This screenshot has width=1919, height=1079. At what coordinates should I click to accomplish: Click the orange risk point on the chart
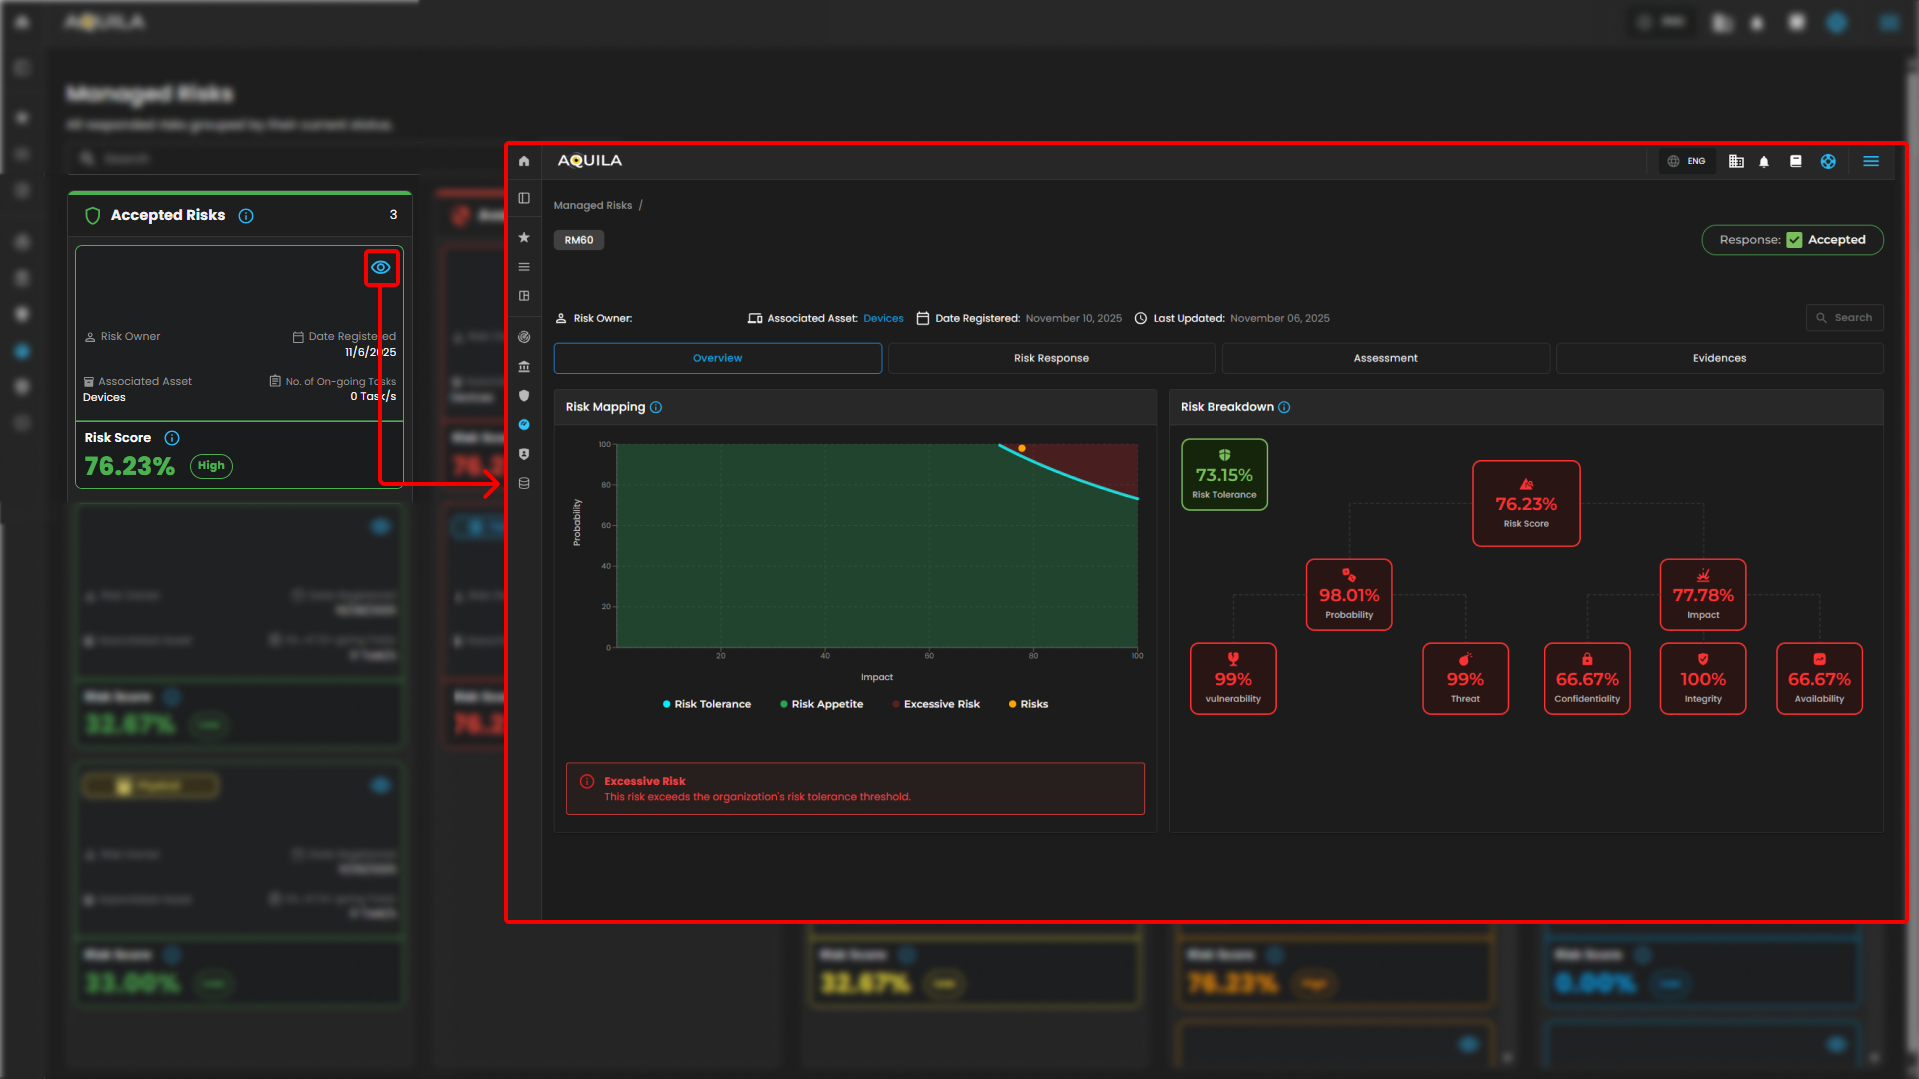[x=1022, y=448]
